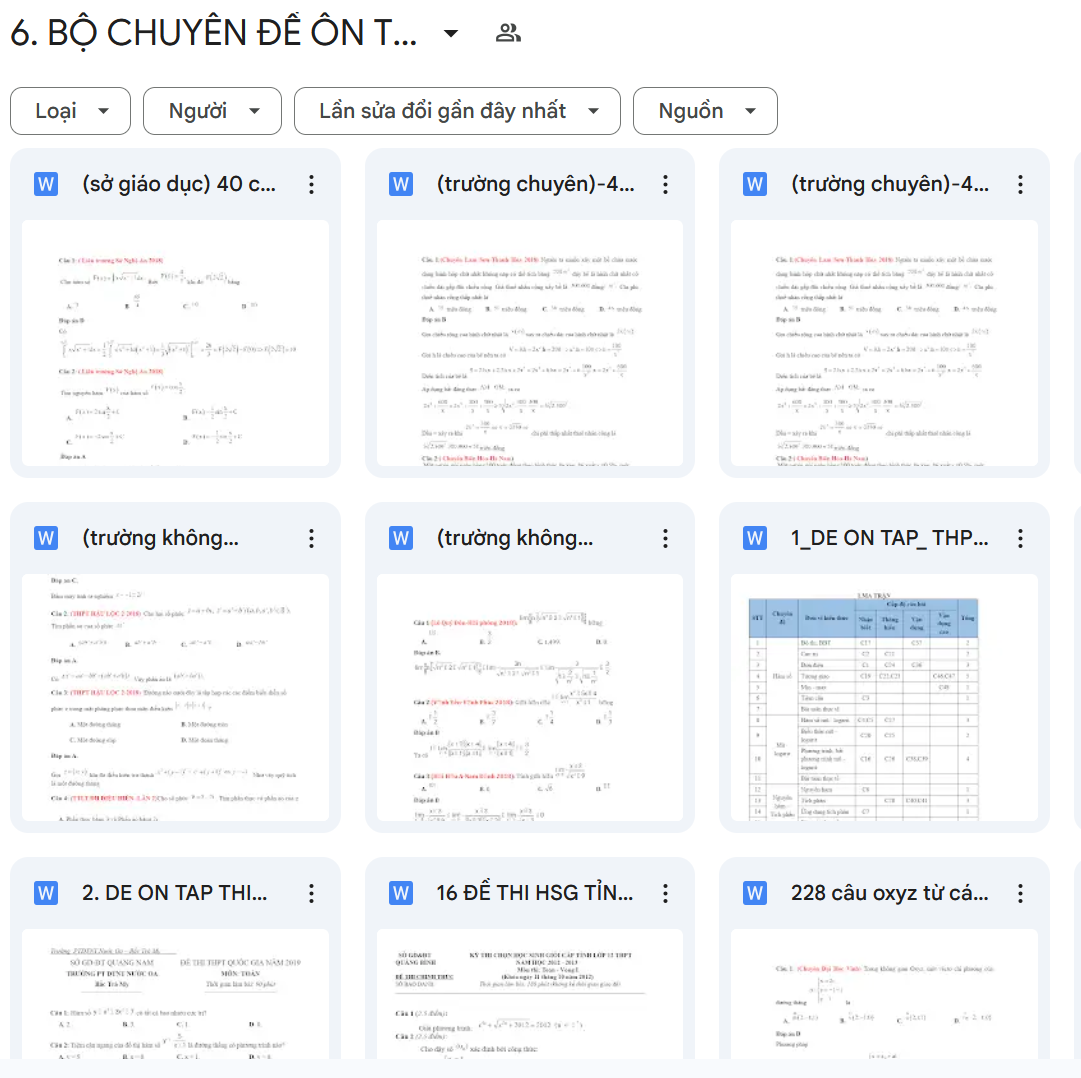The image size is (1081, 1078).
Task: Open more options for "(sở giáo dục) 40 c..." file
Action: [x=311, y=184]
